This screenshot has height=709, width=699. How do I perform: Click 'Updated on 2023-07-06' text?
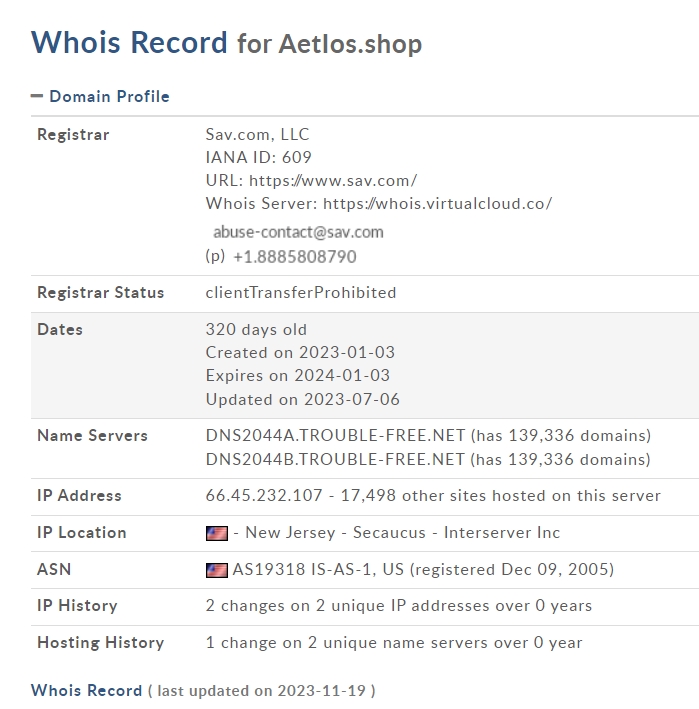pos(302,399)
